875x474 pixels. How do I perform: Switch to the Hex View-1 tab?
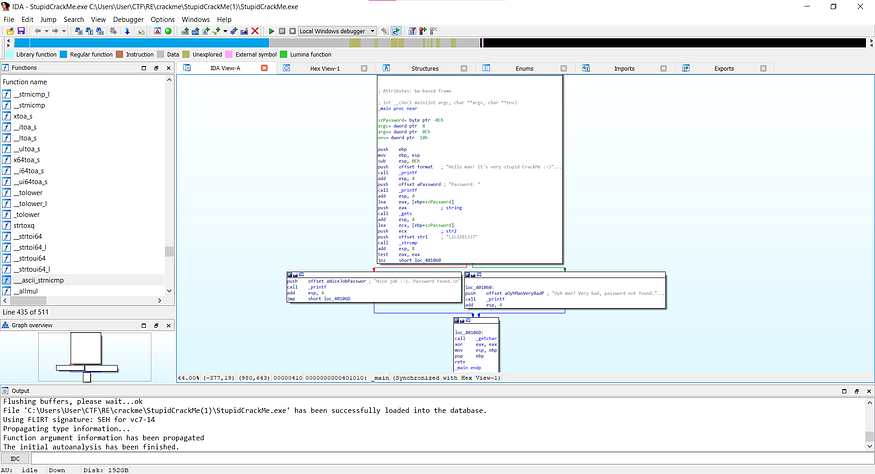325,69
